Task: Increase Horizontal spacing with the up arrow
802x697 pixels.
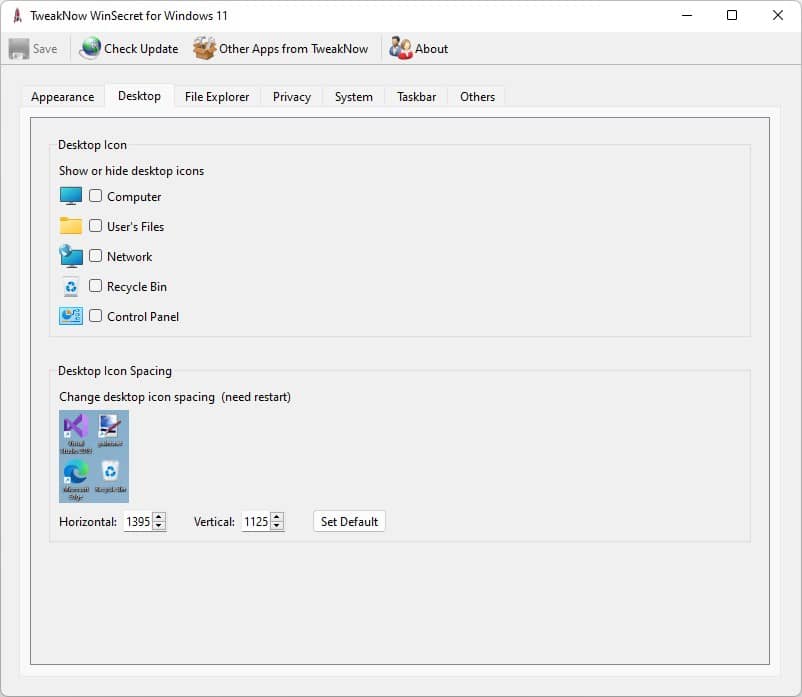Action: [159, 517]
